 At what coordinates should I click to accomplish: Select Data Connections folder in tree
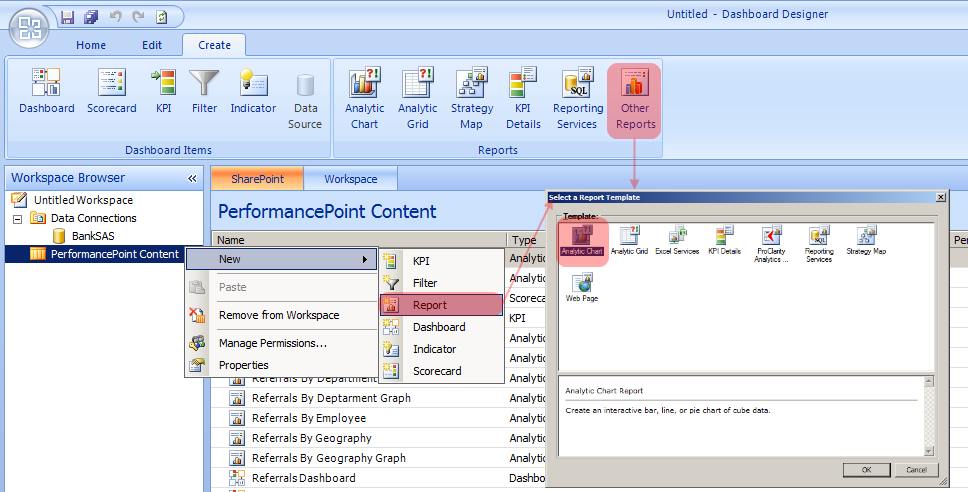(x=93, y=218)
